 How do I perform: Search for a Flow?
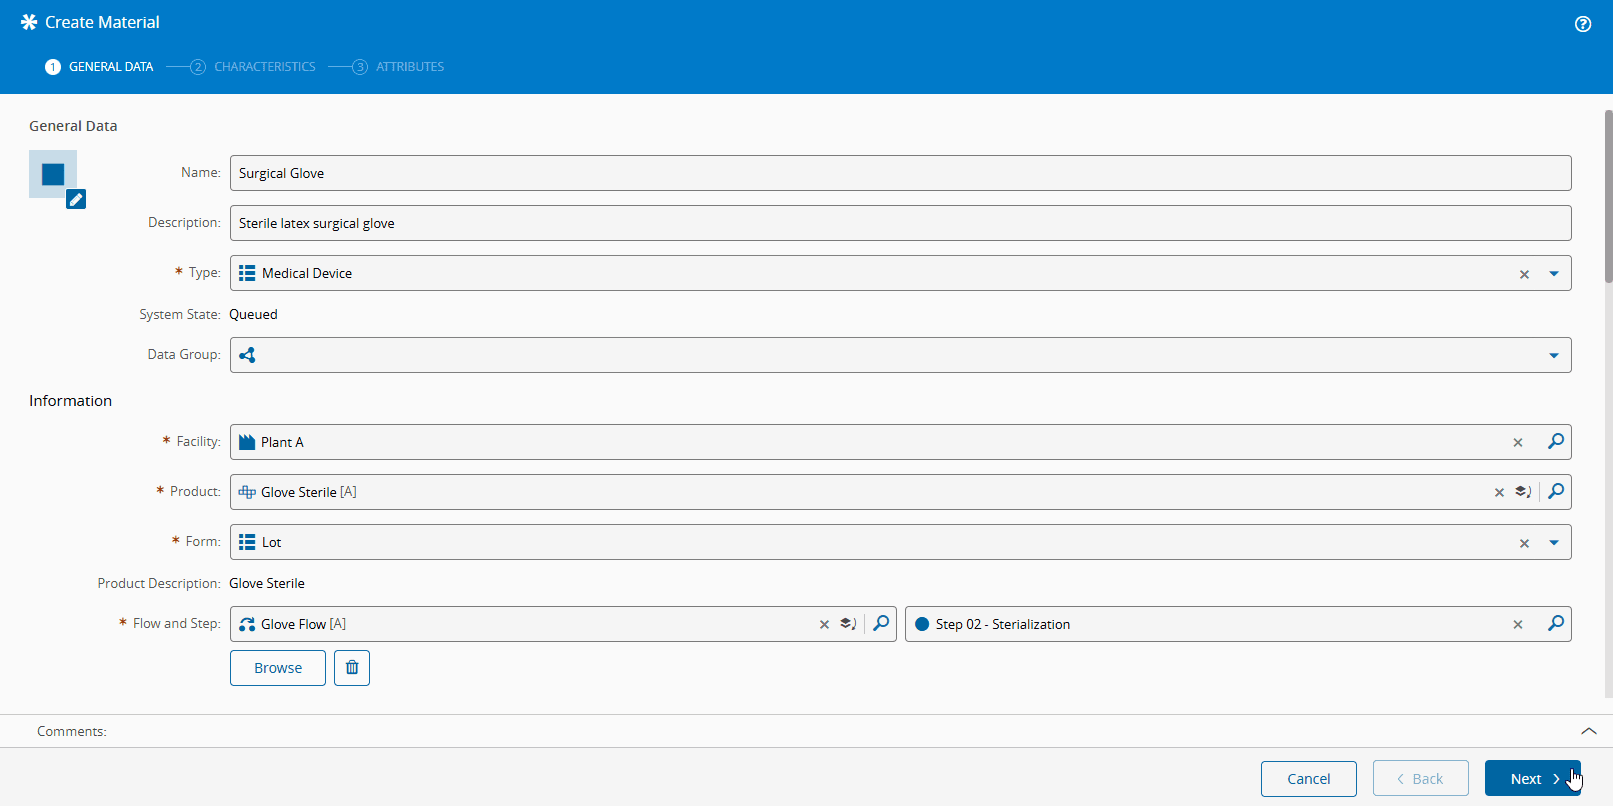click(x=881, y=624)
